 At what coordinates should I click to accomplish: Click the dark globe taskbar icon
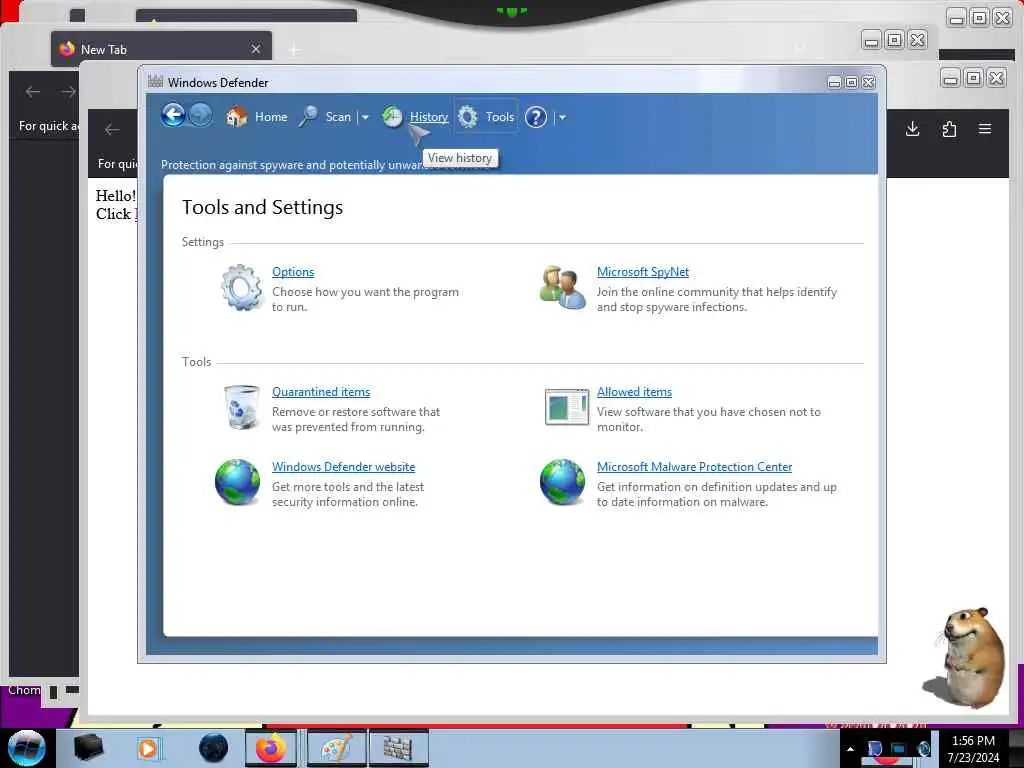tap(213, 748)
